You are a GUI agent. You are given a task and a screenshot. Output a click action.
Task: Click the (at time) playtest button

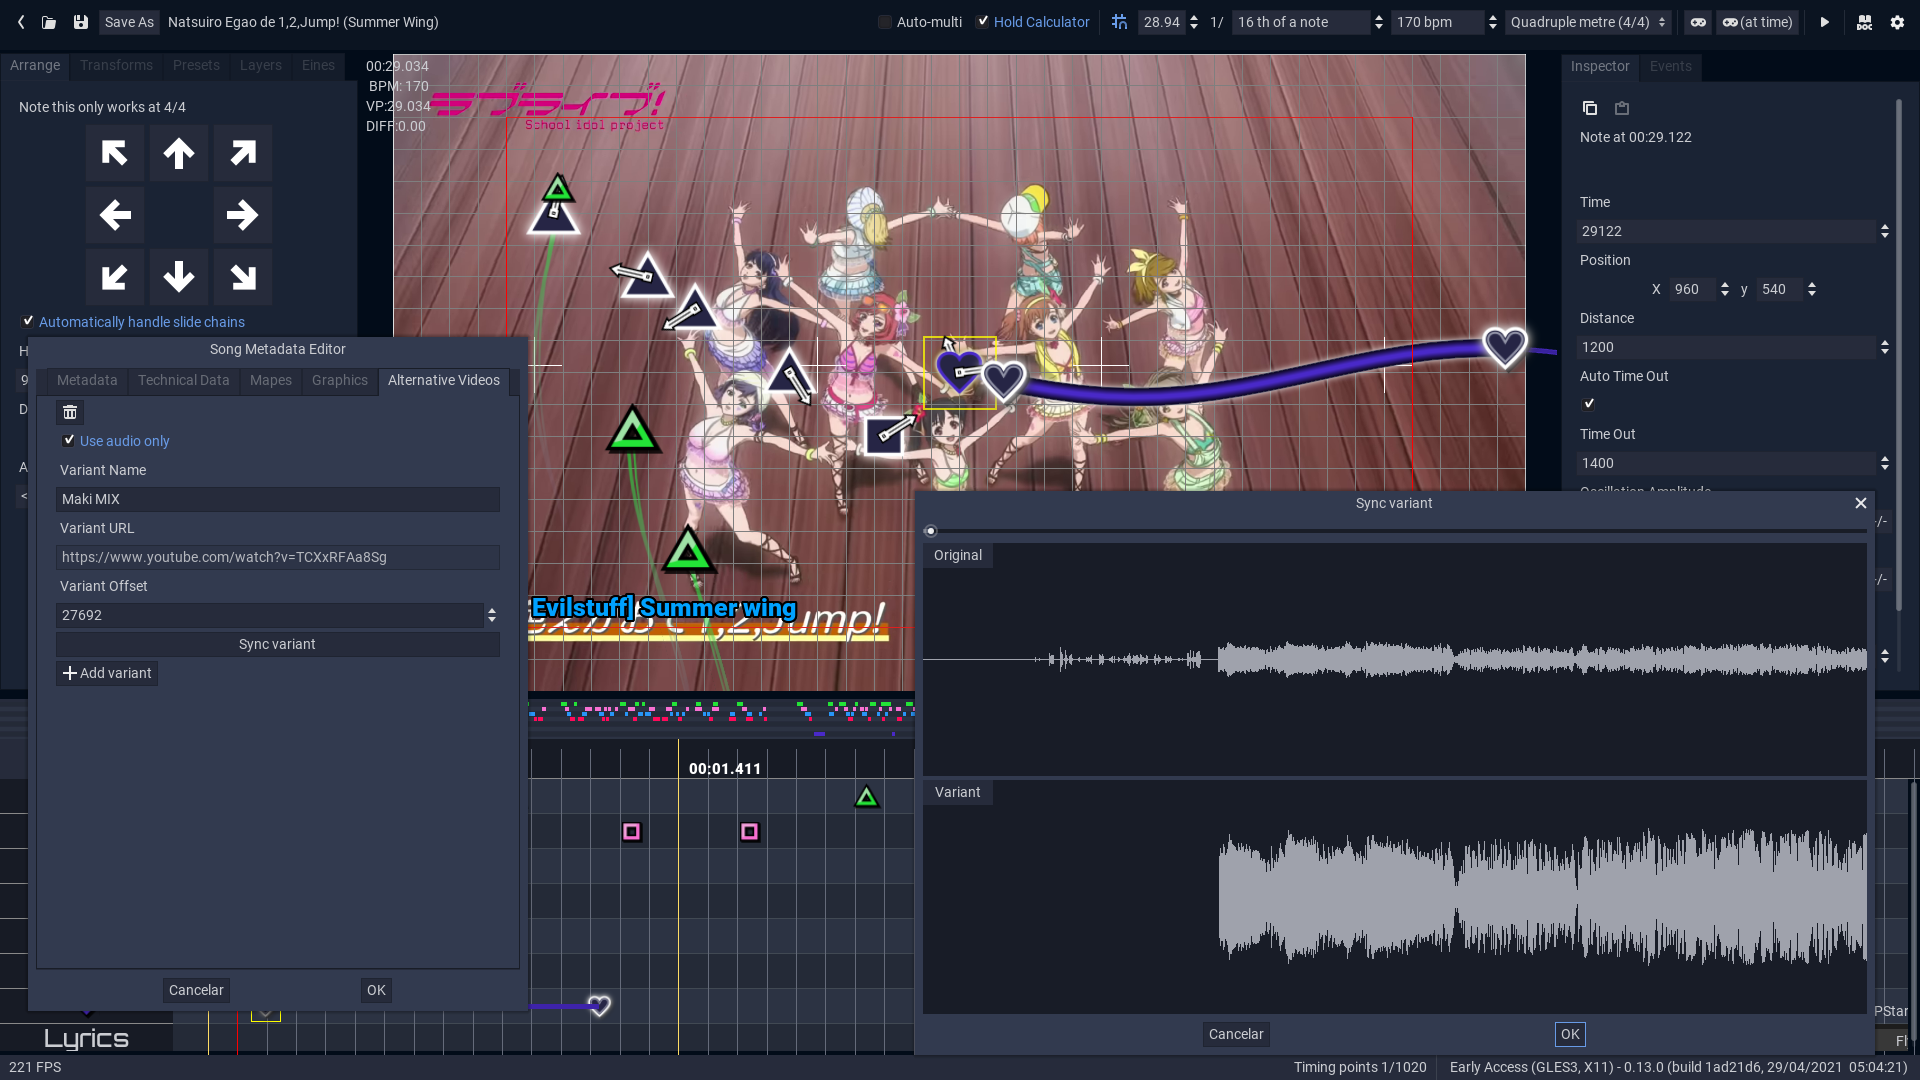[1757, 22]
